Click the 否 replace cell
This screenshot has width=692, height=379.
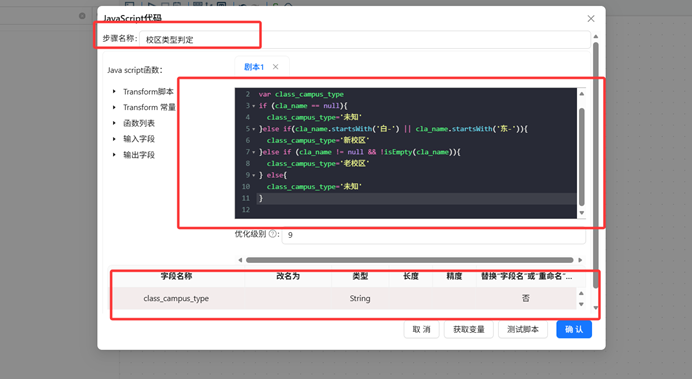pos(526,299)
